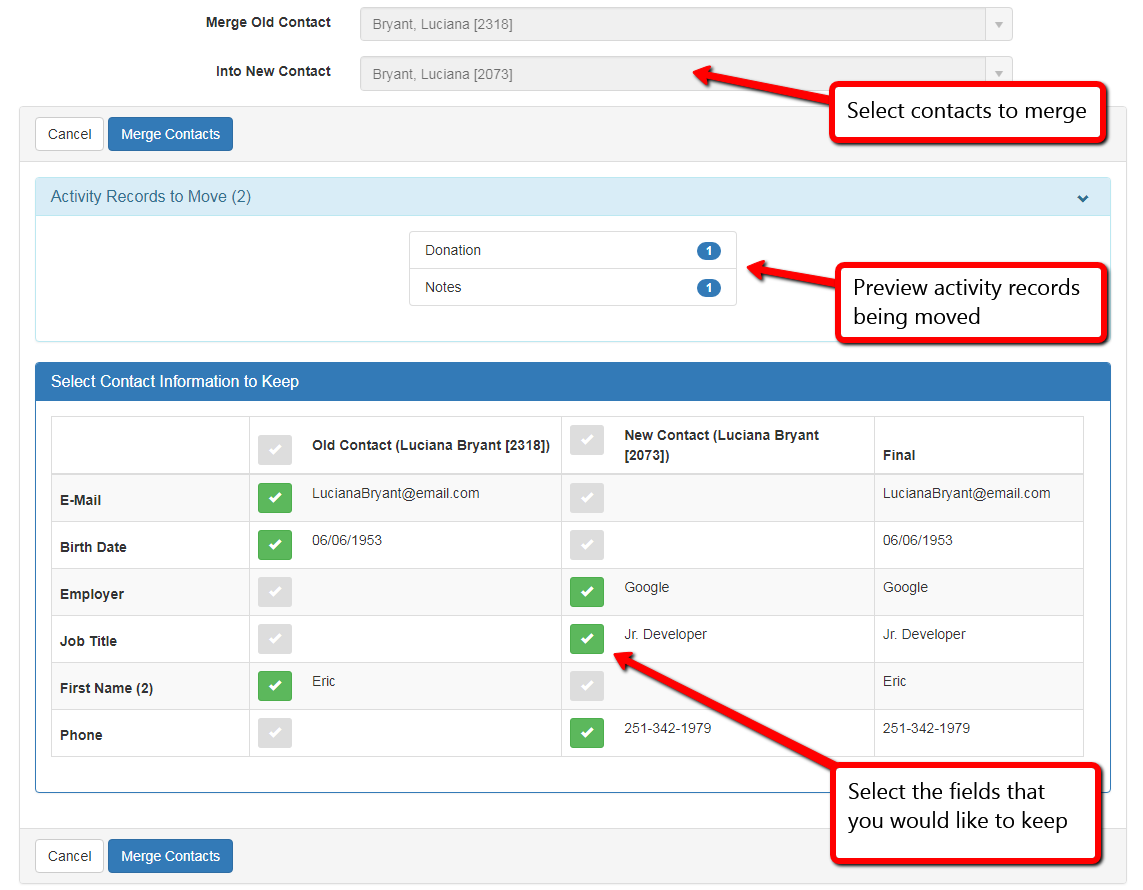
Task: Check old contact's Phone checkbox
Action: (x=275, y=733)
